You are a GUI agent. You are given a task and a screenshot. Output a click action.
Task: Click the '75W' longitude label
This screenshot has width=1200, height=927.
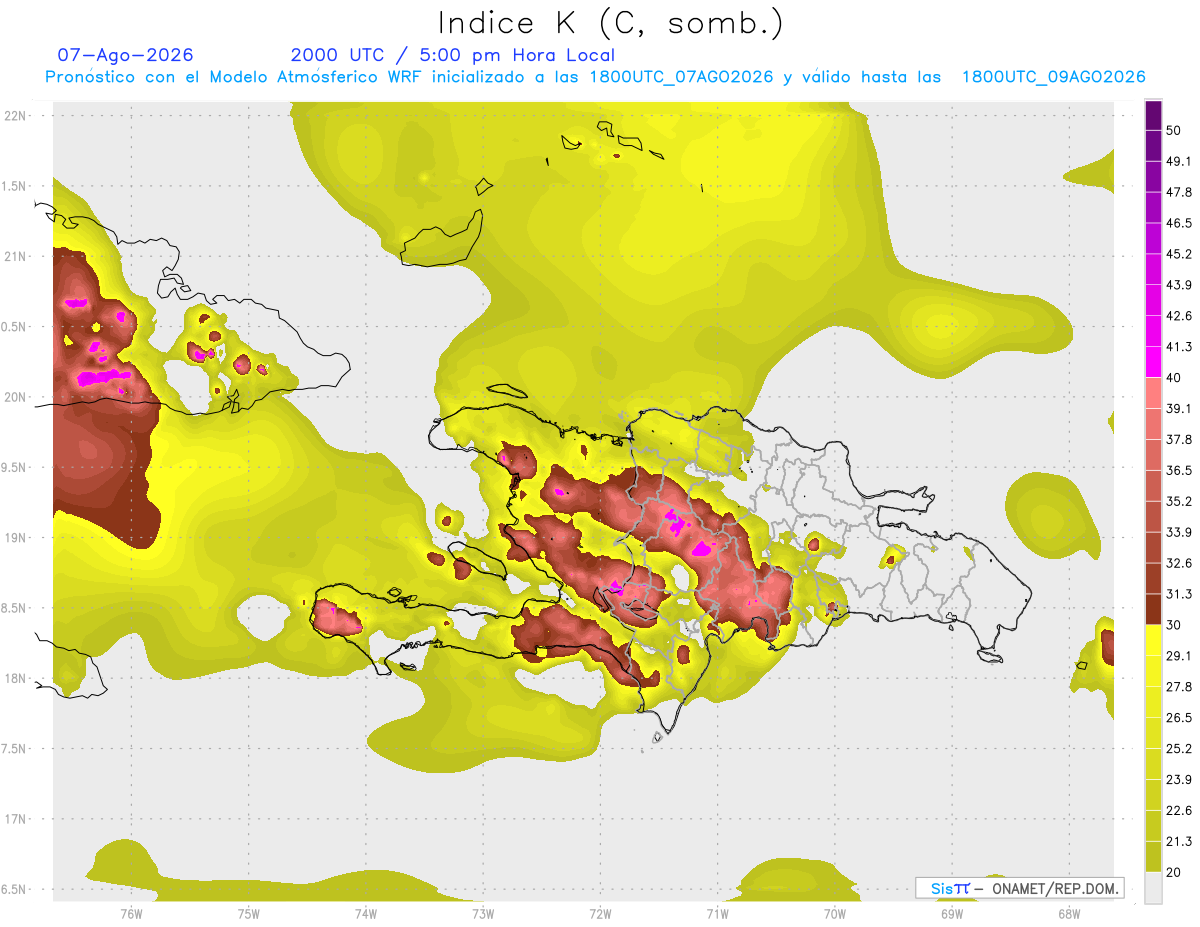click(x=249, y=913)
